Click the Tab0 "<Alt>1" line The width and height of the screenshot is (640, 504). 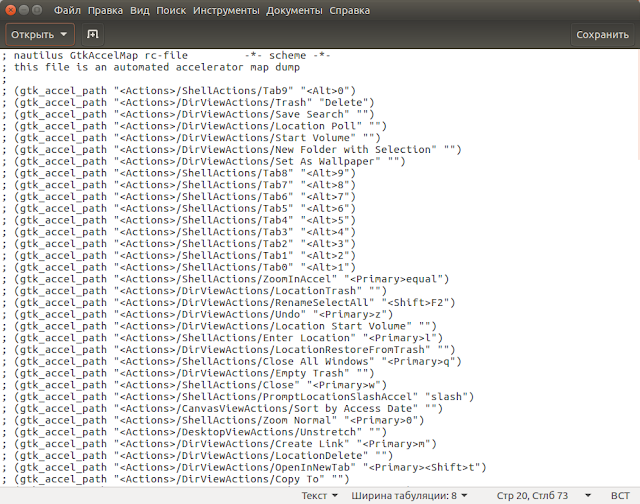179,267
